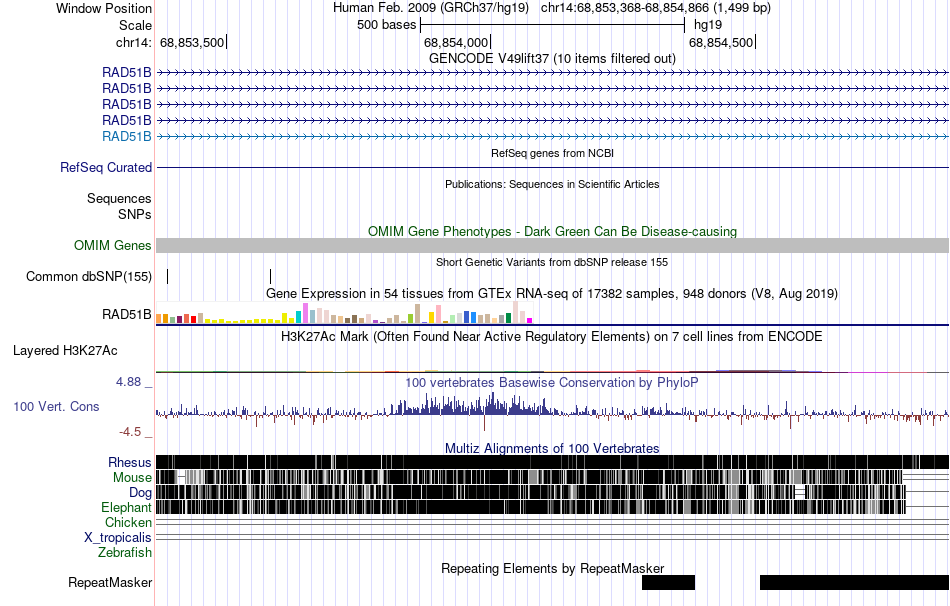Click the dark green GTEx expression bar
The width and height of the screenshot is (950, 606).
[508, 318]
